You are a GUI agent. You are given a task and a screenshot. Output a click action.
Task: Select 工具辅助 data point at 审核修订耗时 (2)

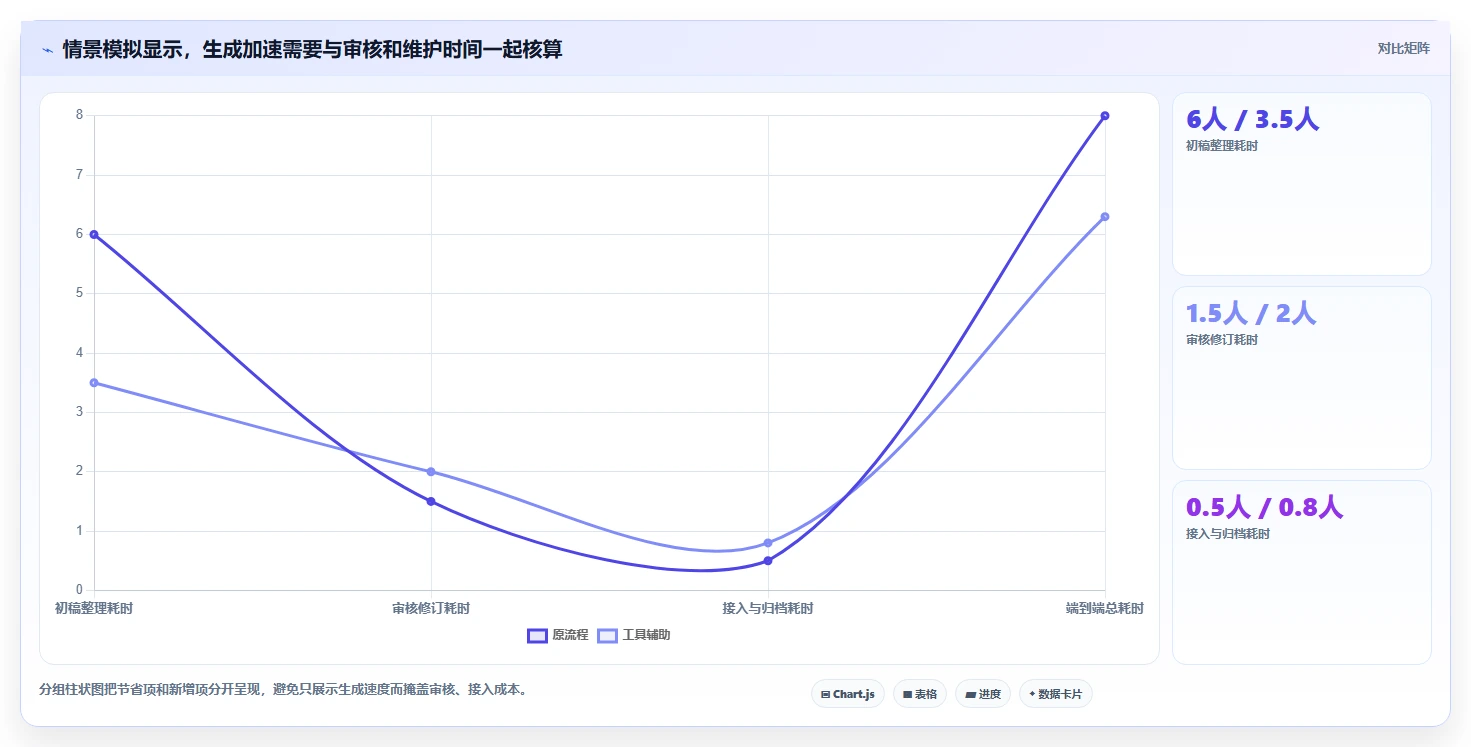pyautogui.click(x=431, y=471)
